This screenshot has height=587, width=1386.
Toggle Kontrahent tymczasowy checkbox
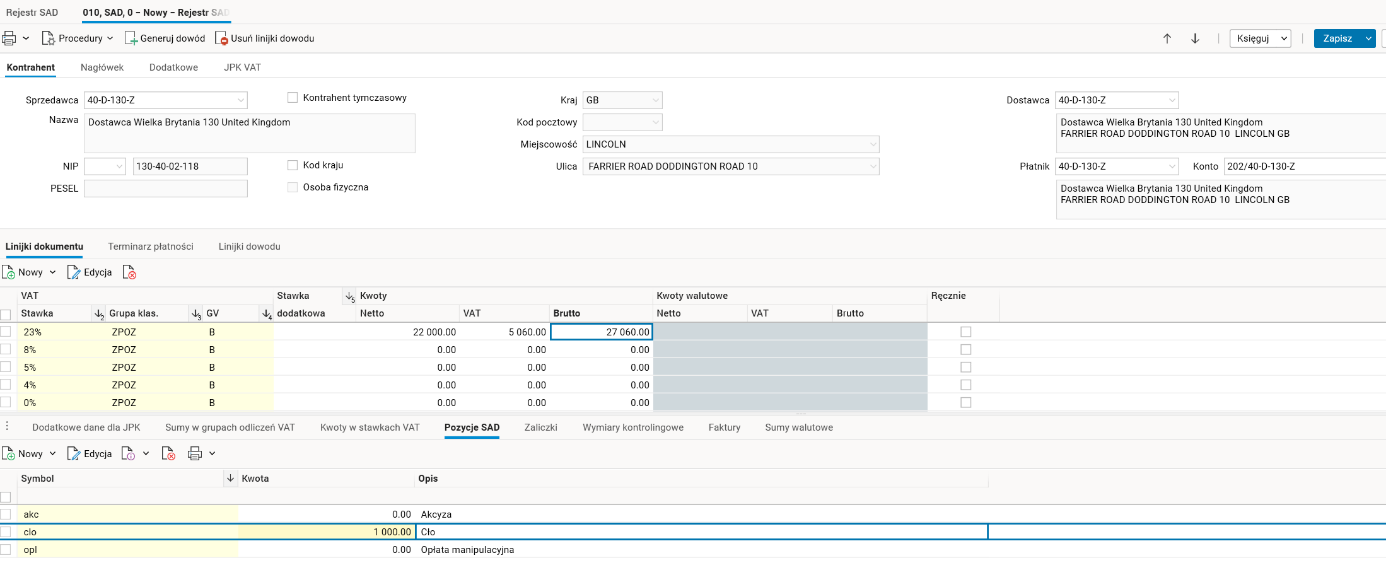(x=293, y=98)
